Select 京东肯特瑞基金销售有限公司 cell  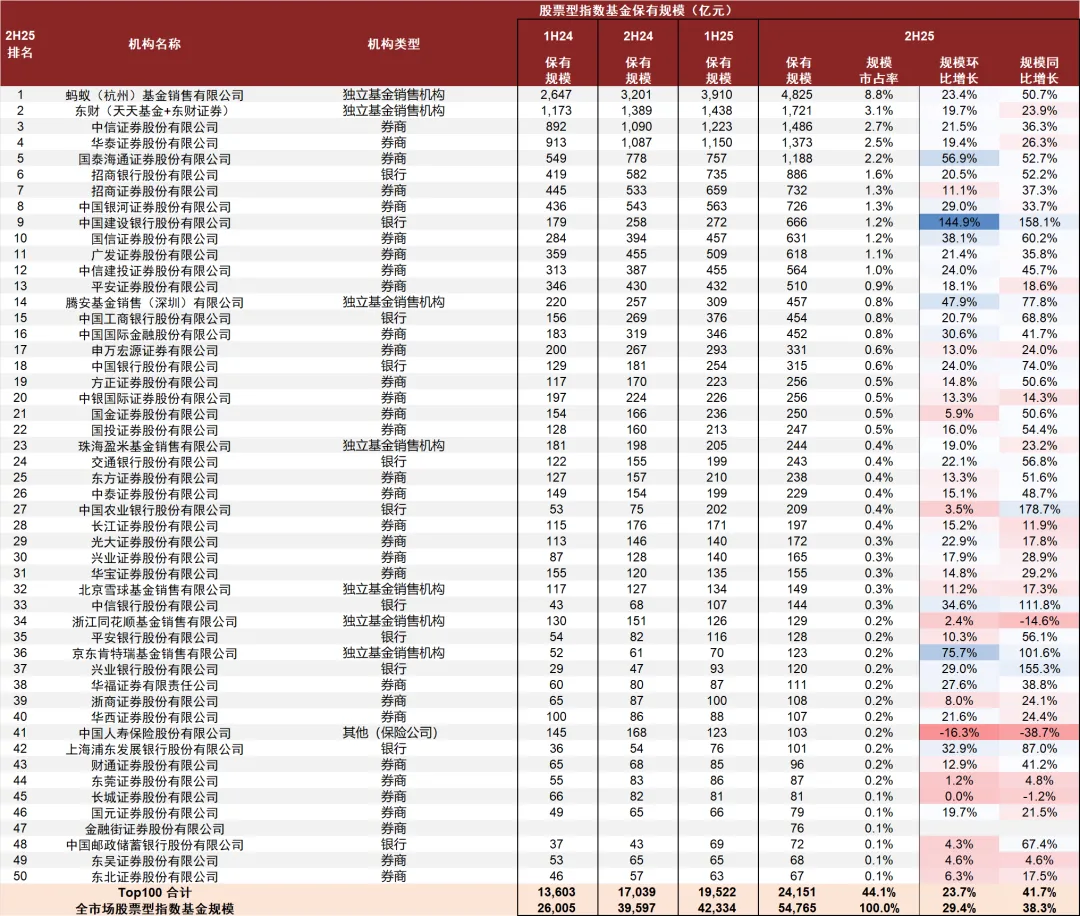[154, 654]
